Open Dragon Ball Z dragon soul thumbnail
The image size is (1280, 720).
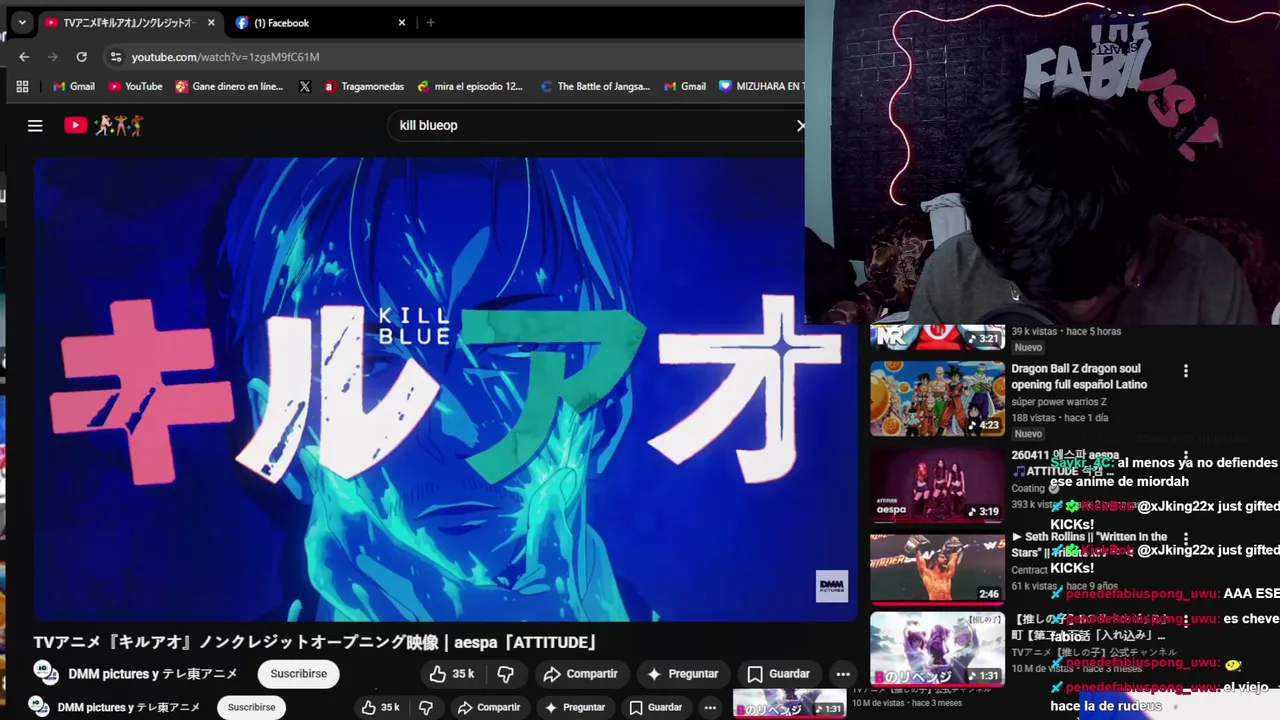coord(937,398)
